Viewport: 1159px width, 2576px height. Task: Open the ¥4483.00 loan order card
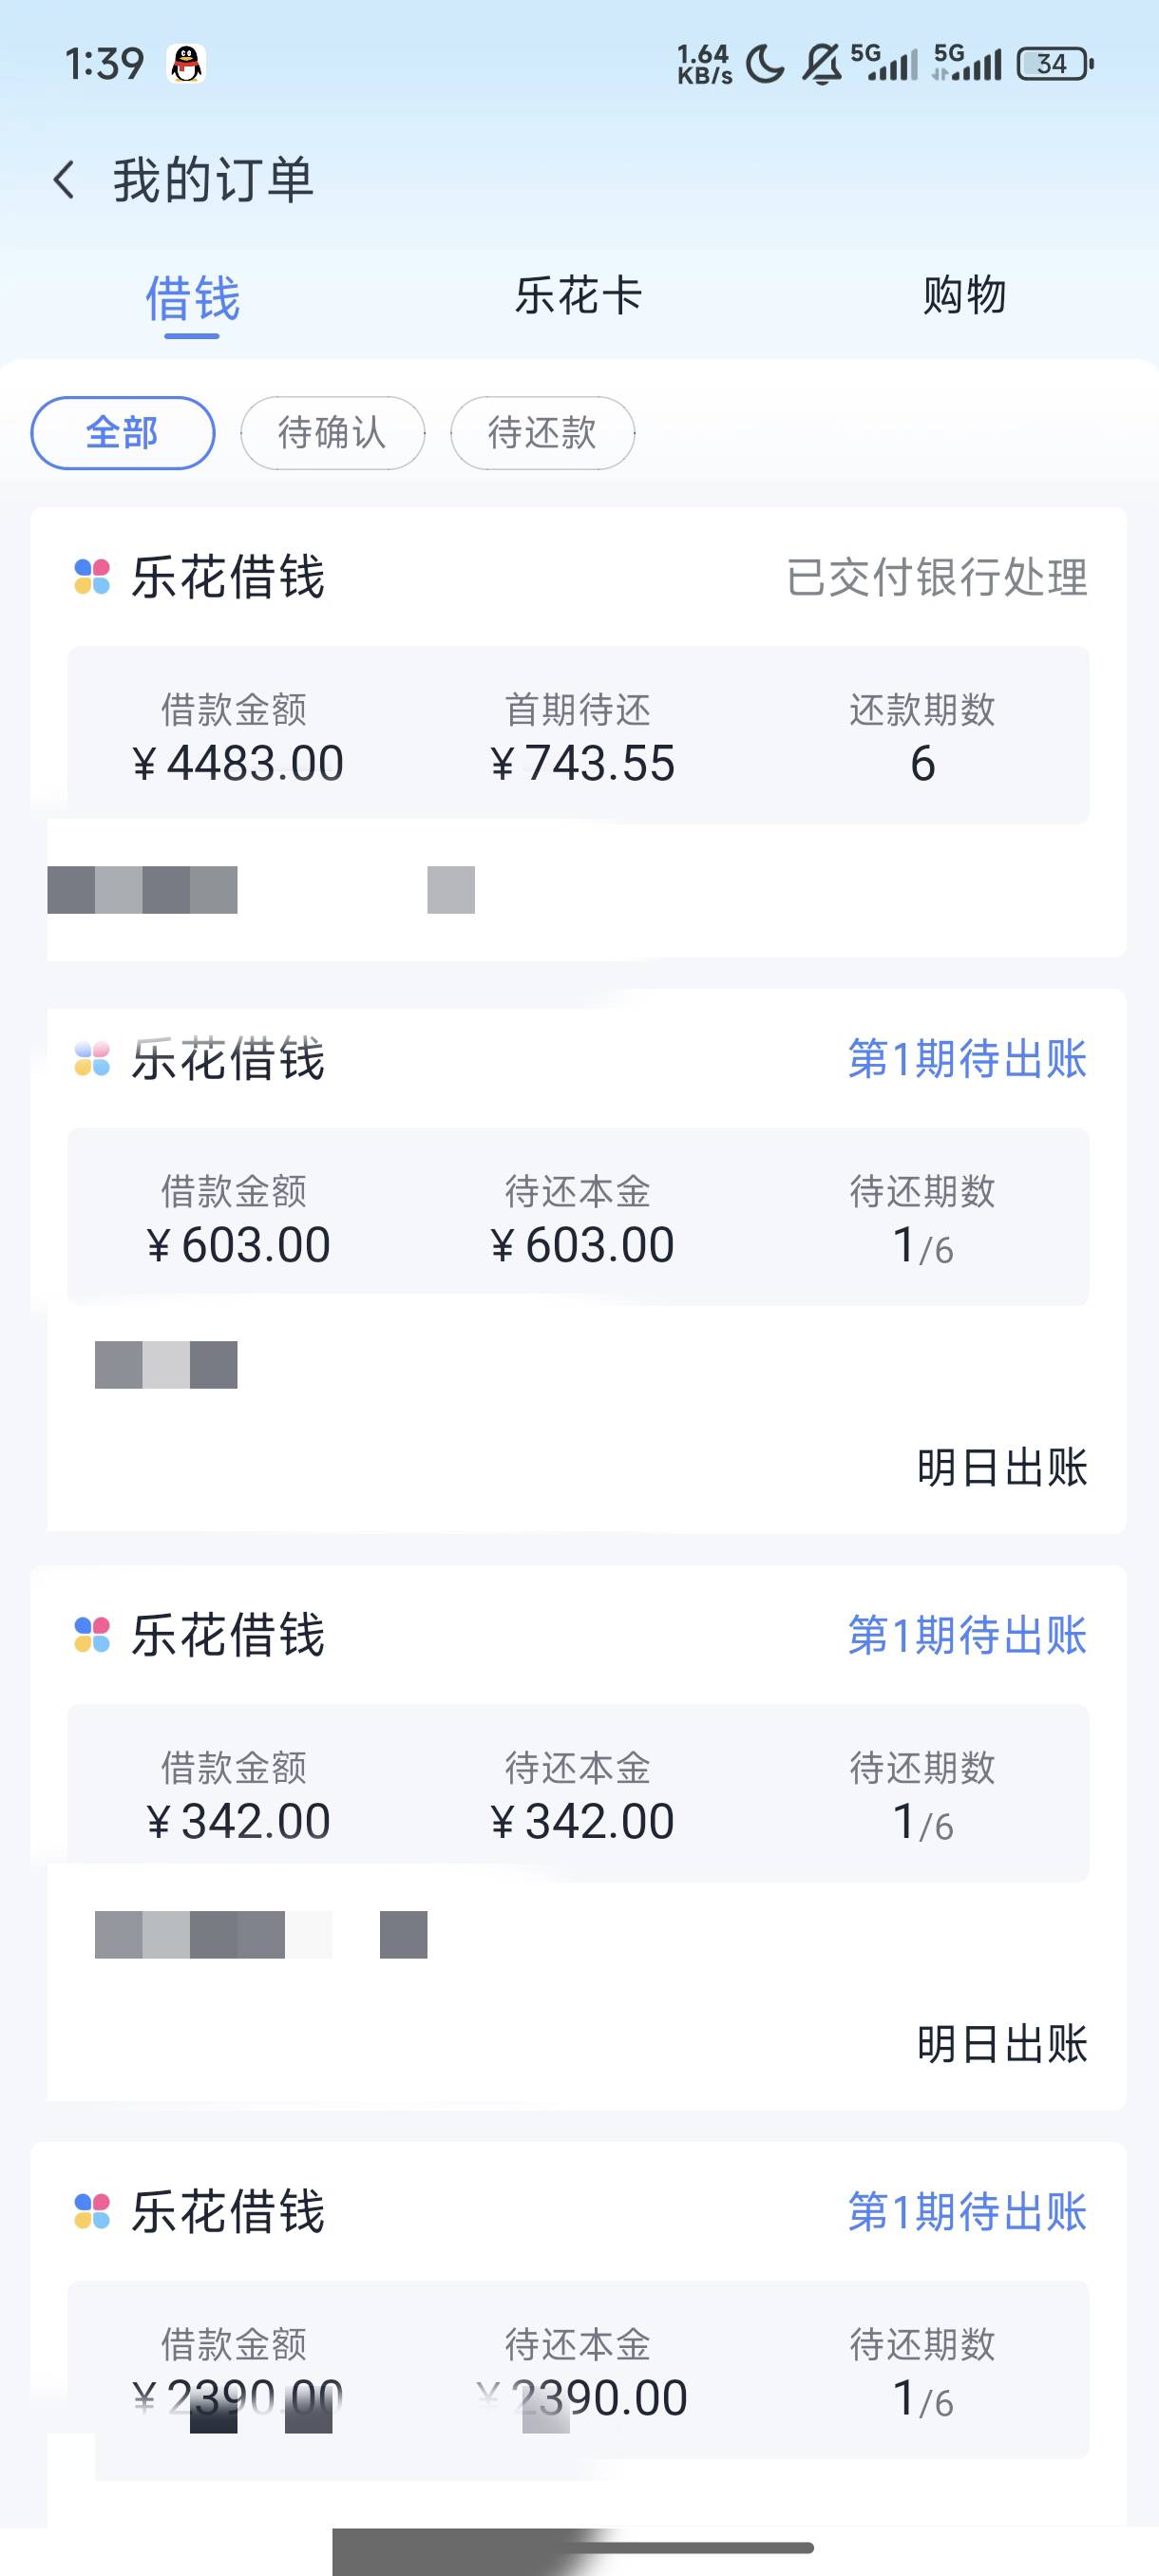click(x=578, y=735)
